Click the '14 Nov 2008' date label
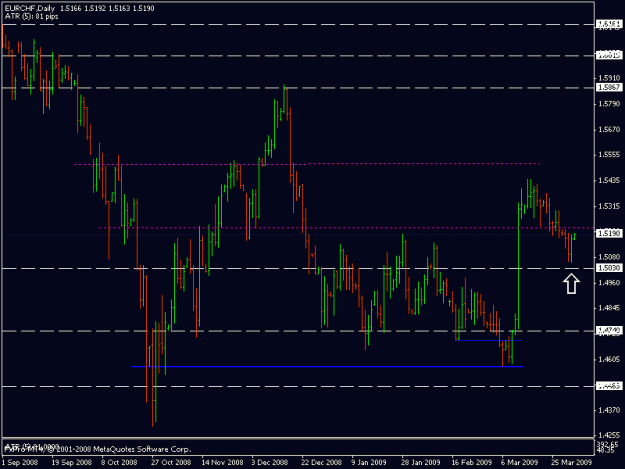 tap(222, 462)
